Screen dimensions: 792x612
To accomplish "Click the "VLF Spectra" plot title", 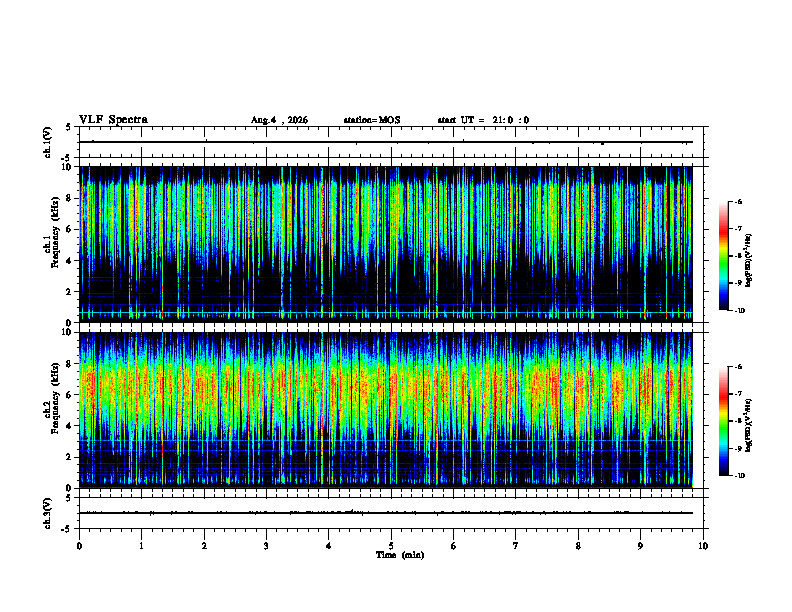I will coord(113,120).
